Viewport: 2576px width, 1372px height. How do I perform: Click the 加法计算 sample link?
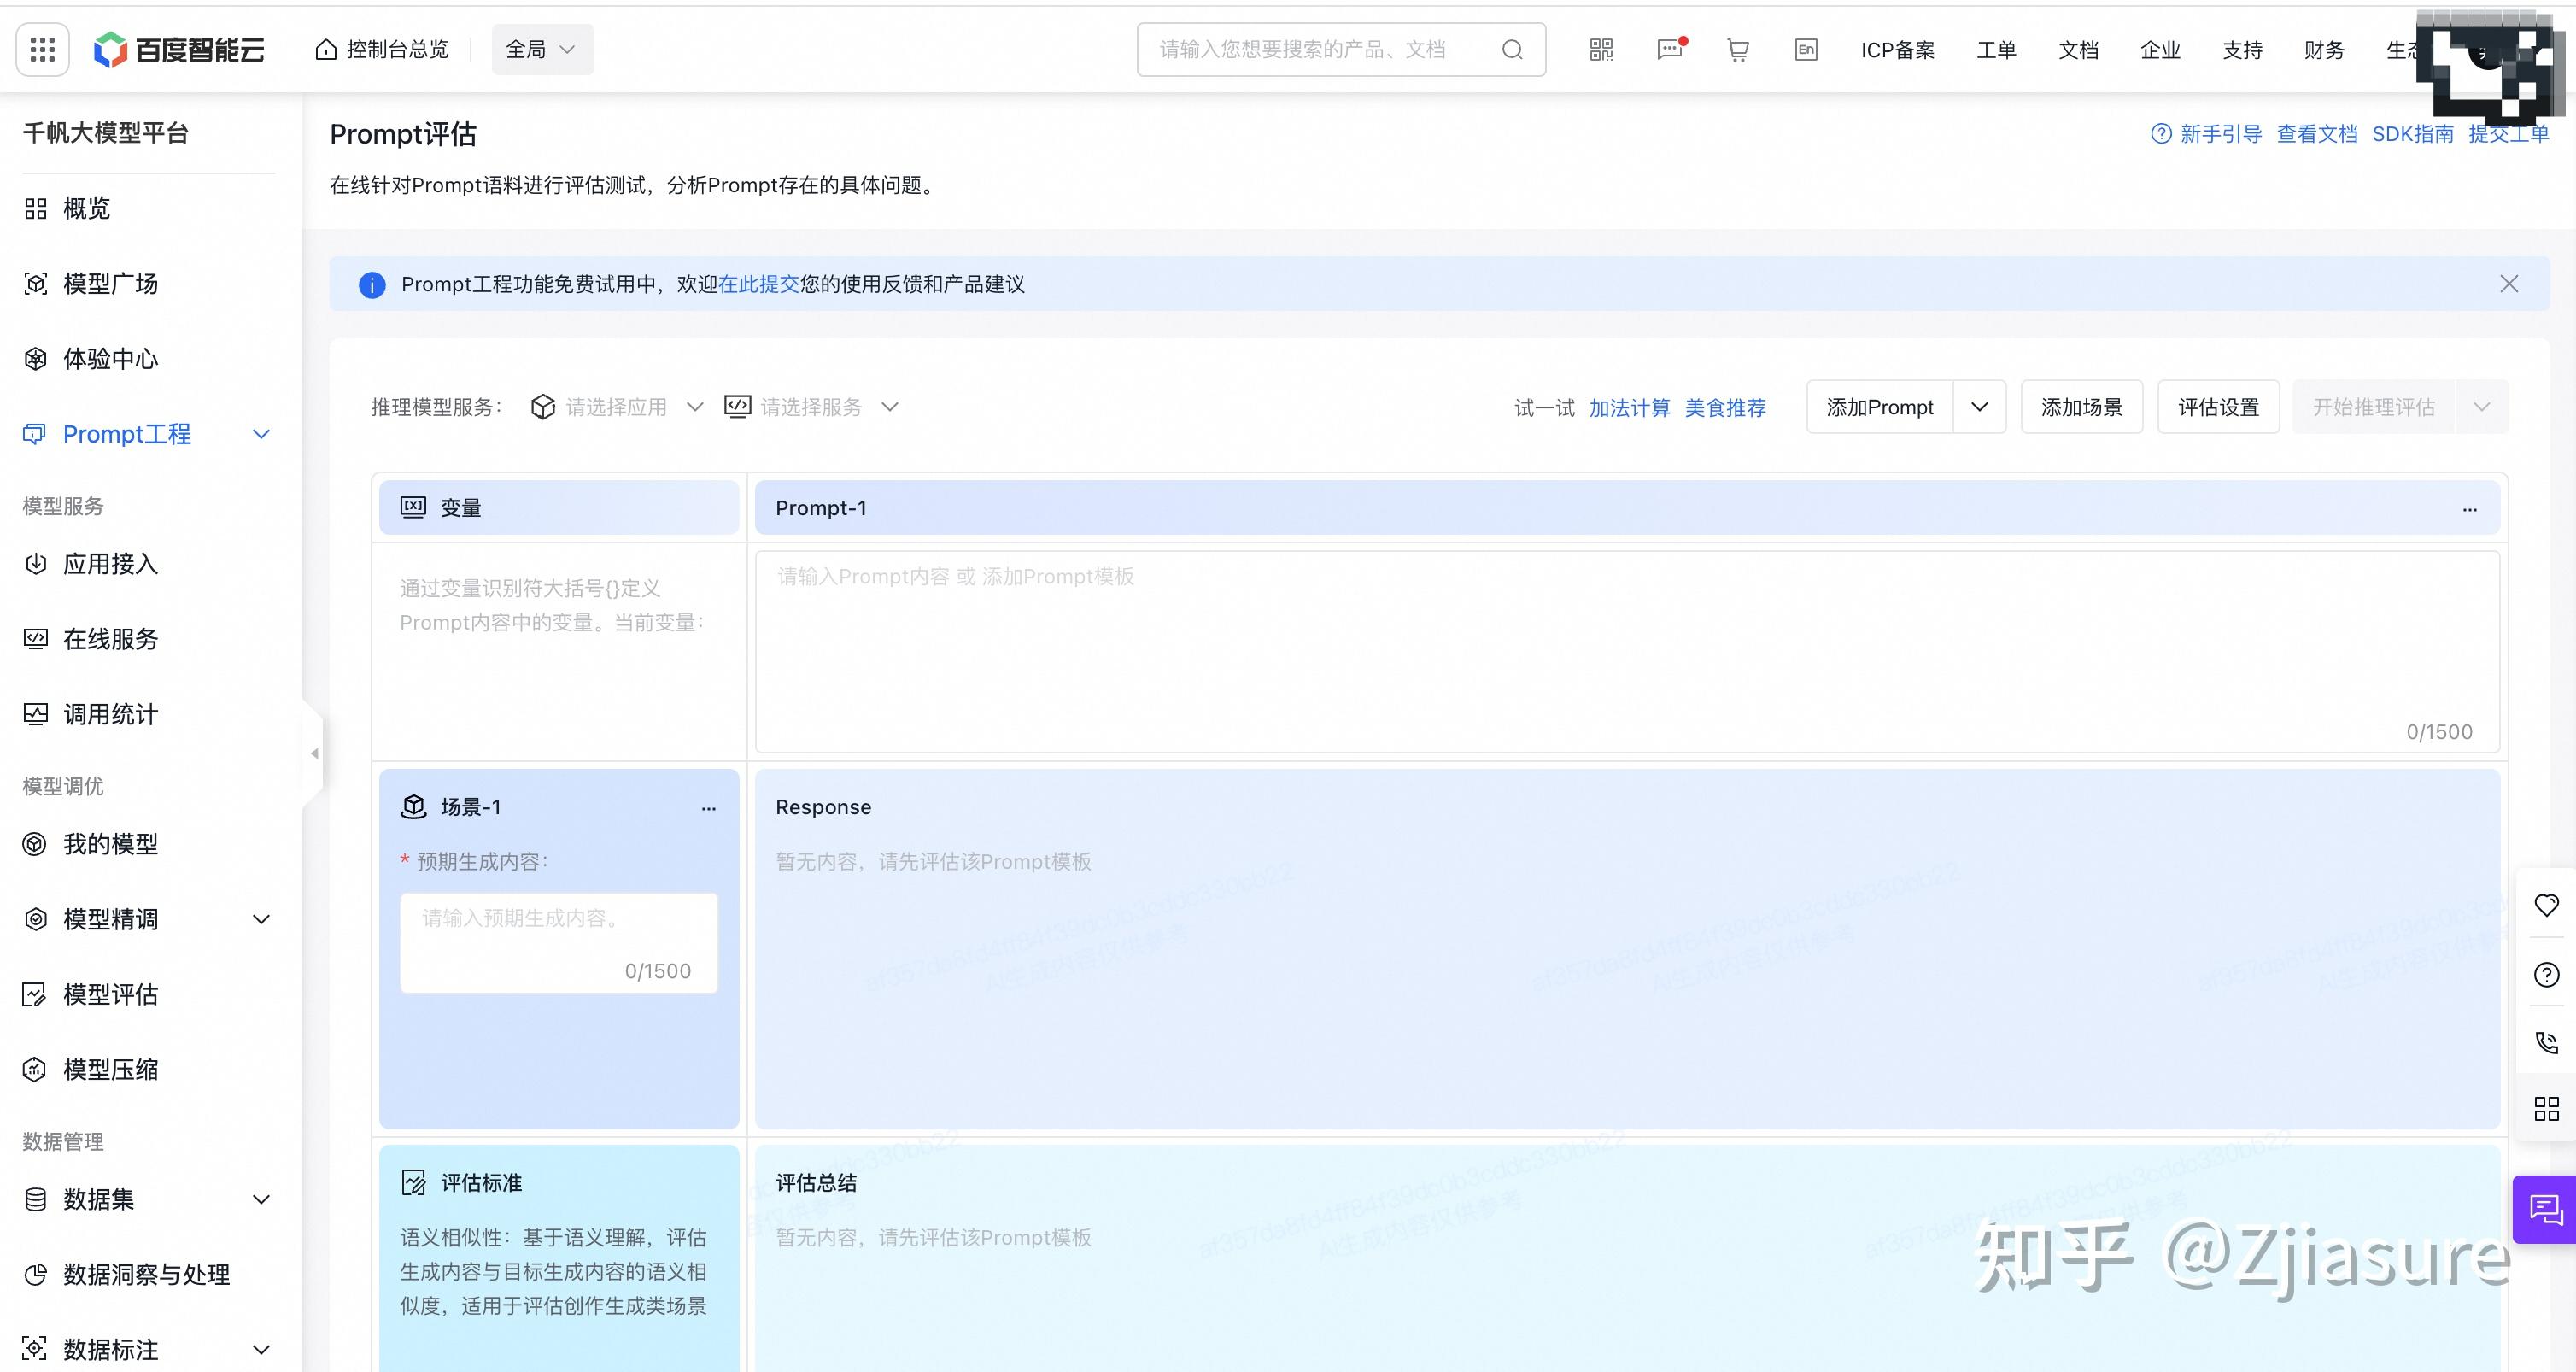(1629, 408)
